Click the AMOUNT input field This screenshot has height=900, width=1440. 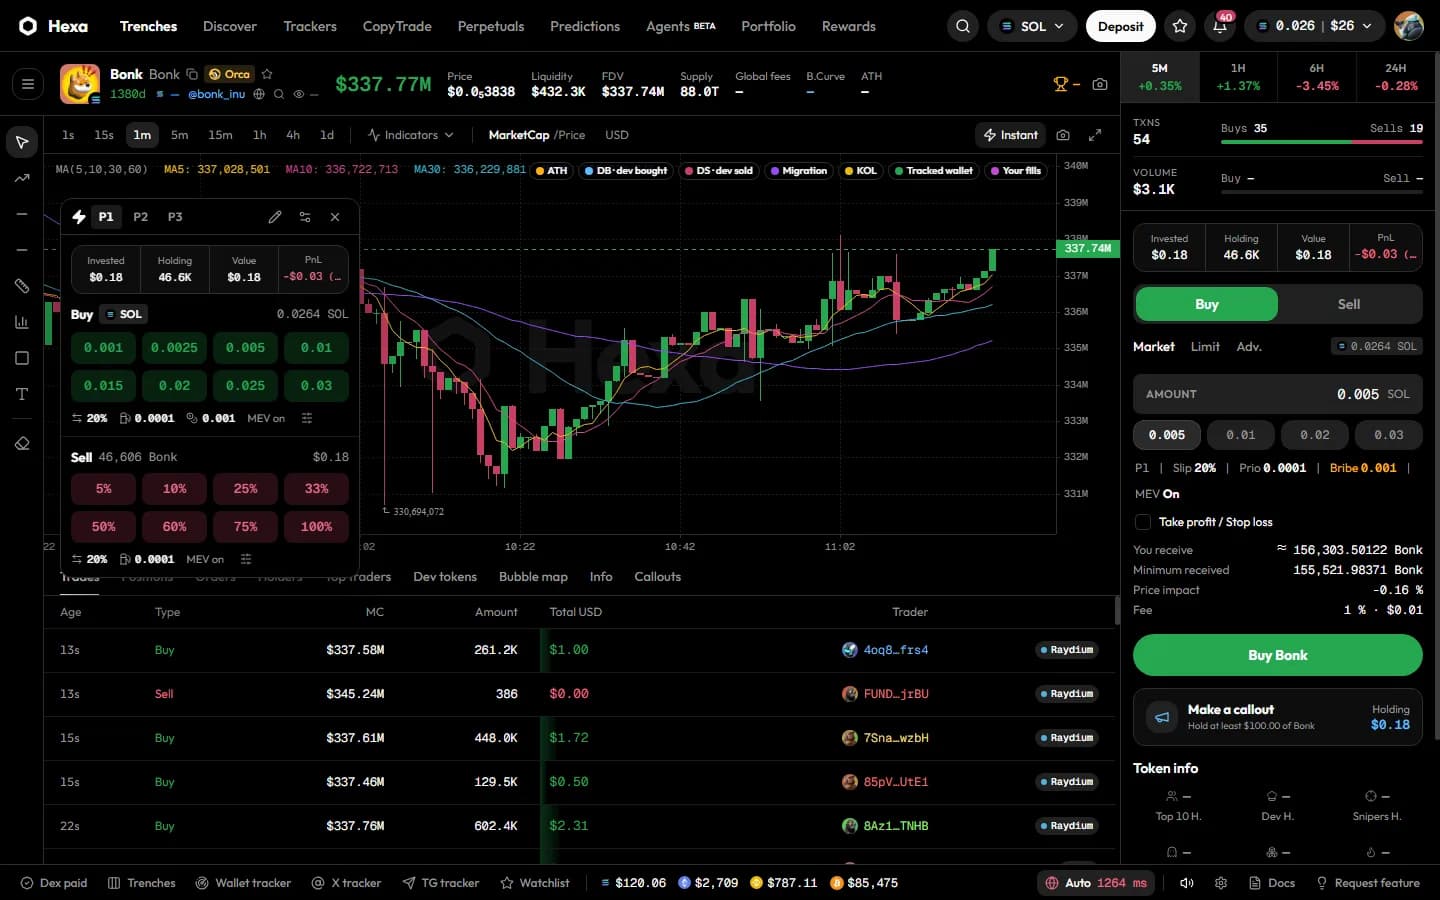[x=1277, y=394]
